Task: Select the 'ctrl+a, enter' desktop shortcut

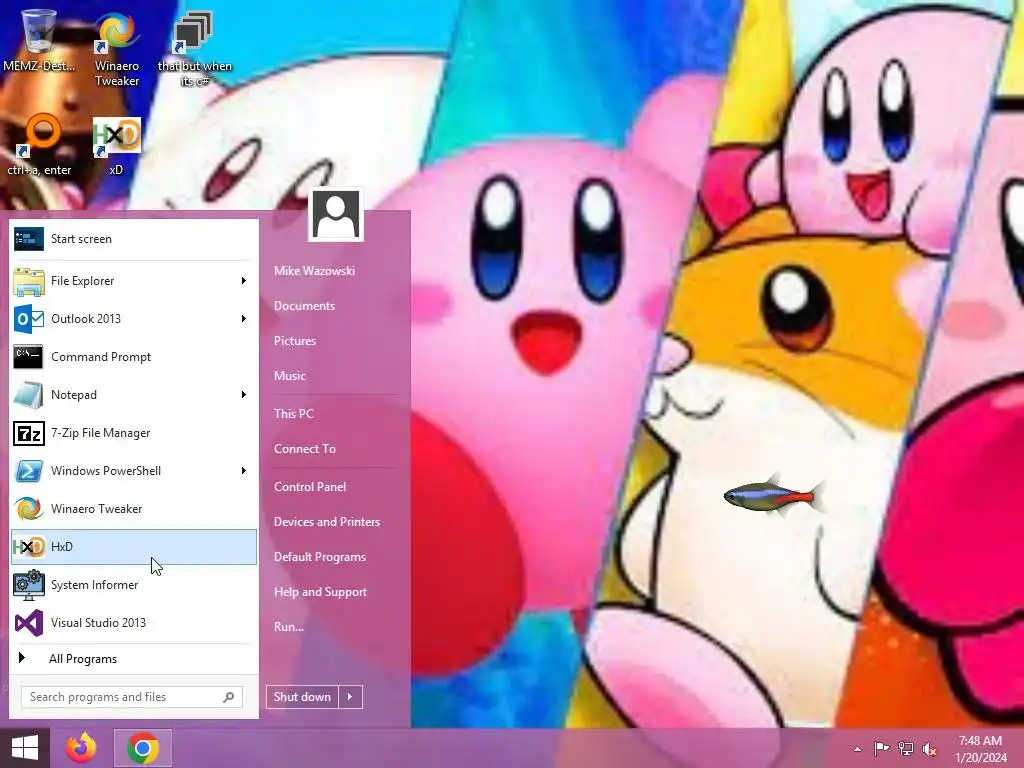Action: (39, 145)
